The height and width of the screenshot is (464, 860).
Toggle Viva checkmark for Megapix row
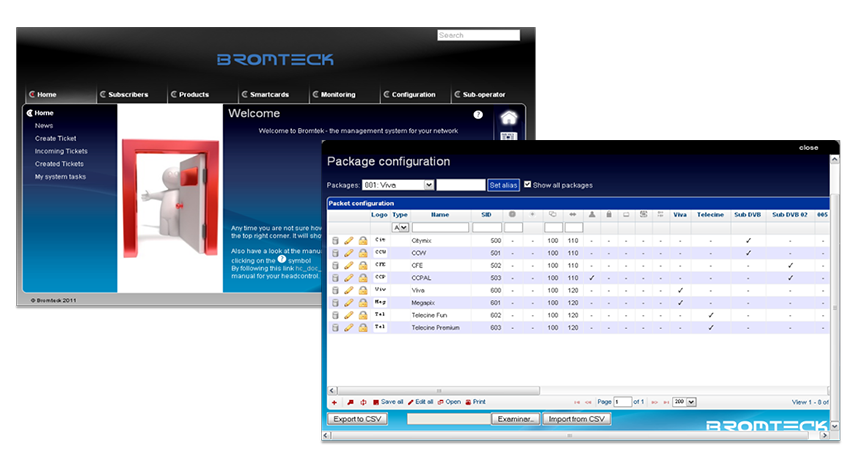681,303
